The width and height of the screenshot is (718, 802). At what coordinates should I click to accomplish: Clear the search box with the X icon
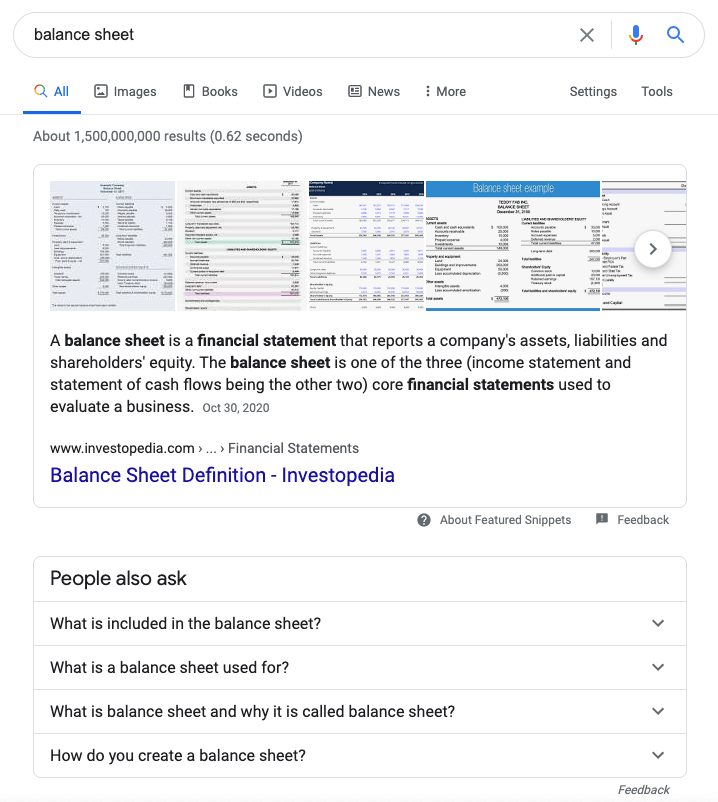click(587, 35)
